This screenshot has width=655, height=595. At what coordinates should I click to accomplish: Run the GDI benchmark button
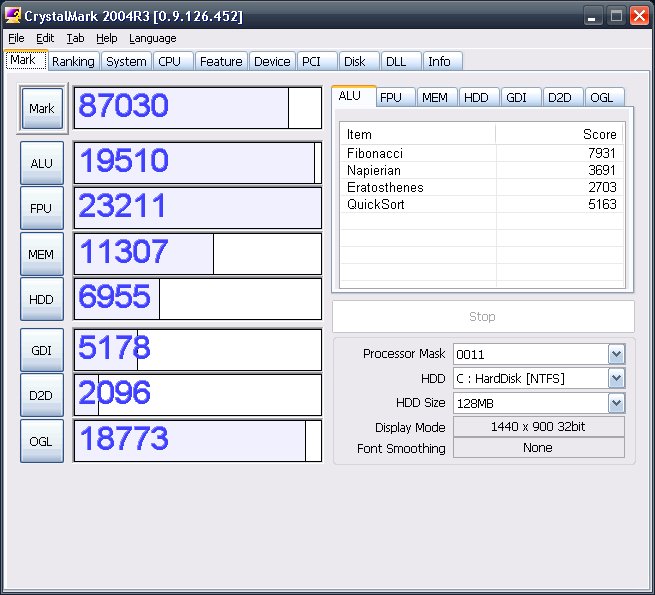coord(42,350)
